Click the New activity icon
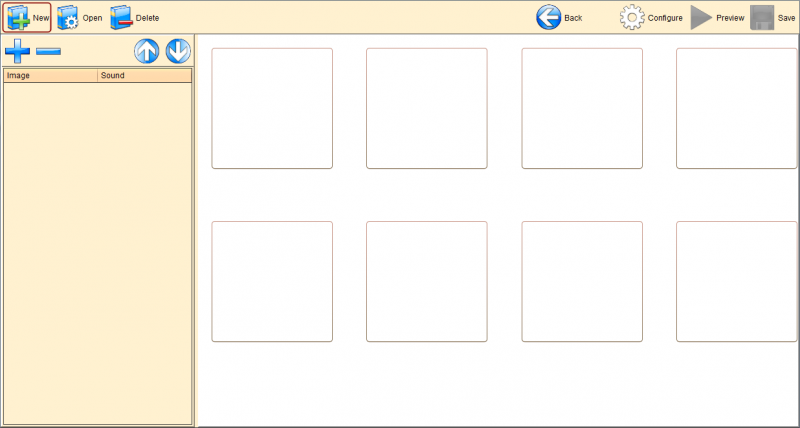 [x=18, y=18]
